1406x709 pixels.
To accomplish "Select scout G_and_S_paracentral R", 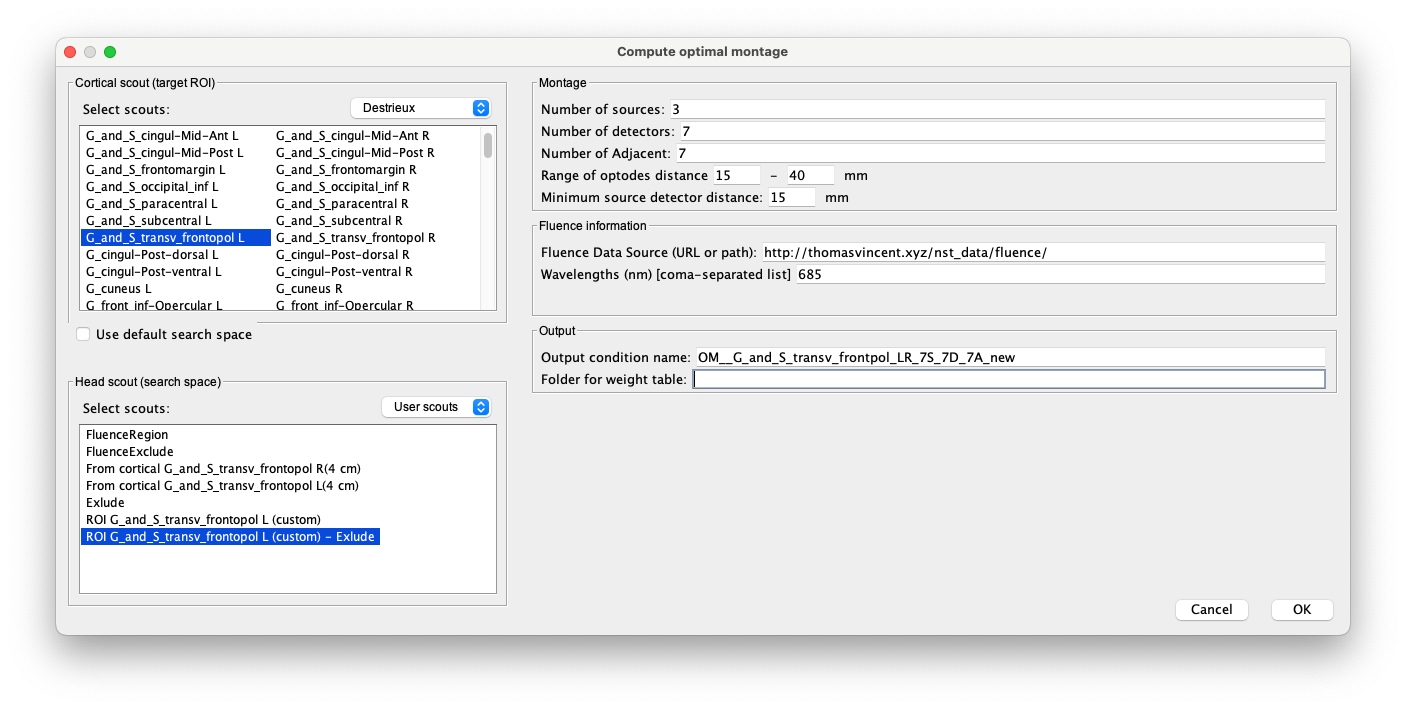I will (x=342, y=204).
